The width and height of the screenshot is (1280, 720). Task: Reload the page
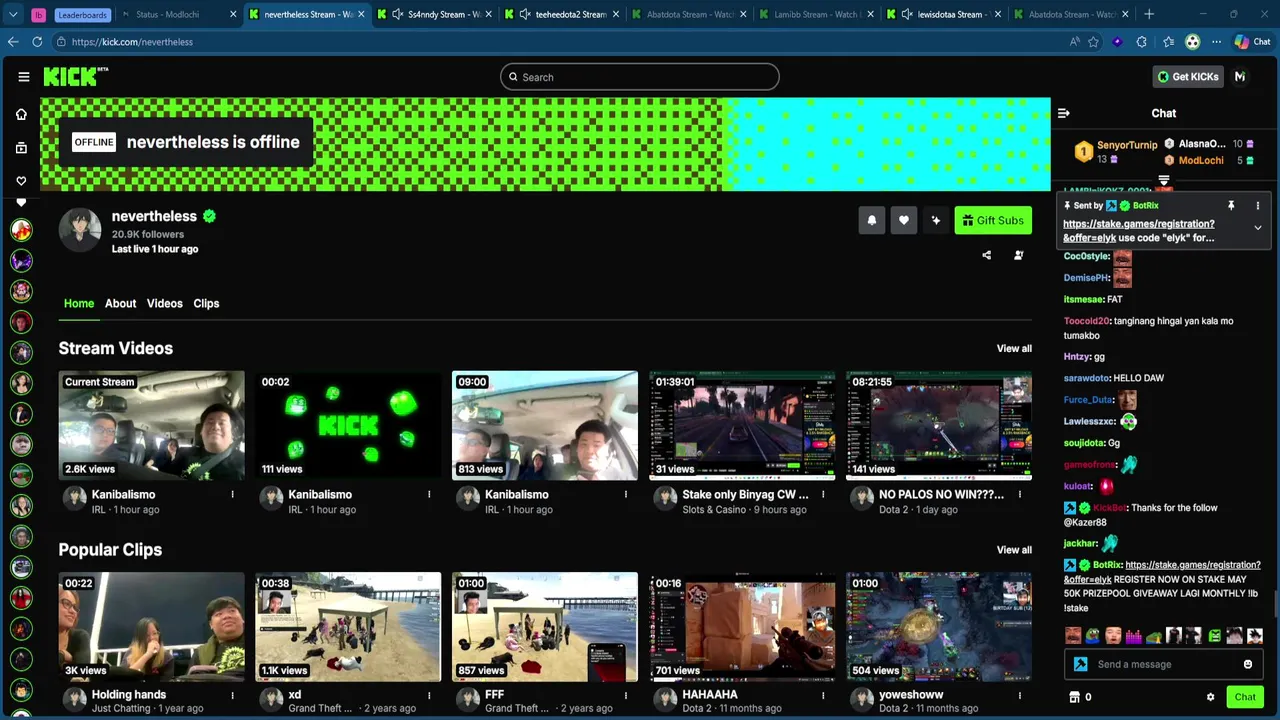tap(37, 42)
